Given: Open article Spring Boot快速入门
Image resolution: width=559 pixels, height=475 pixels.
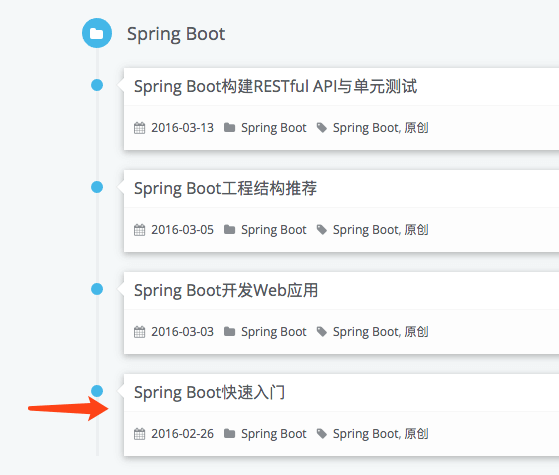Looking at the screenshot, I should 209,392.
